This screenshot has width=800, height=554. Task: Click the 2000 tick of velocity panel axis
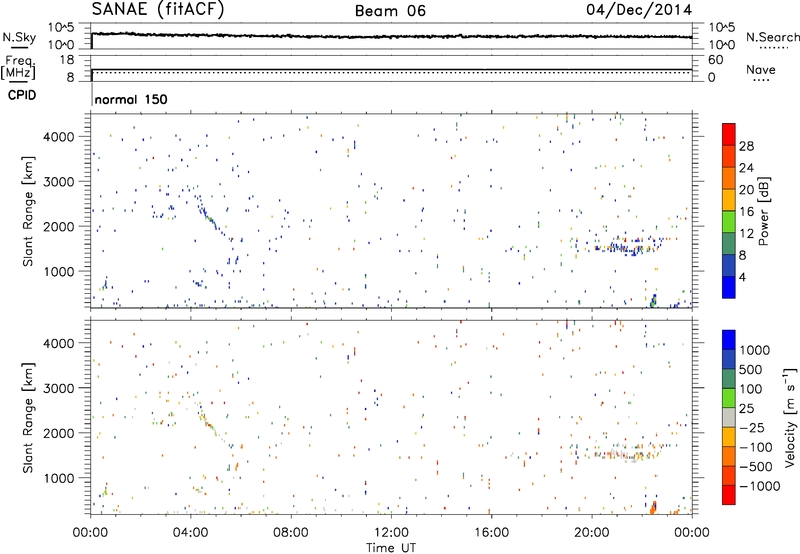click(59, 433)
